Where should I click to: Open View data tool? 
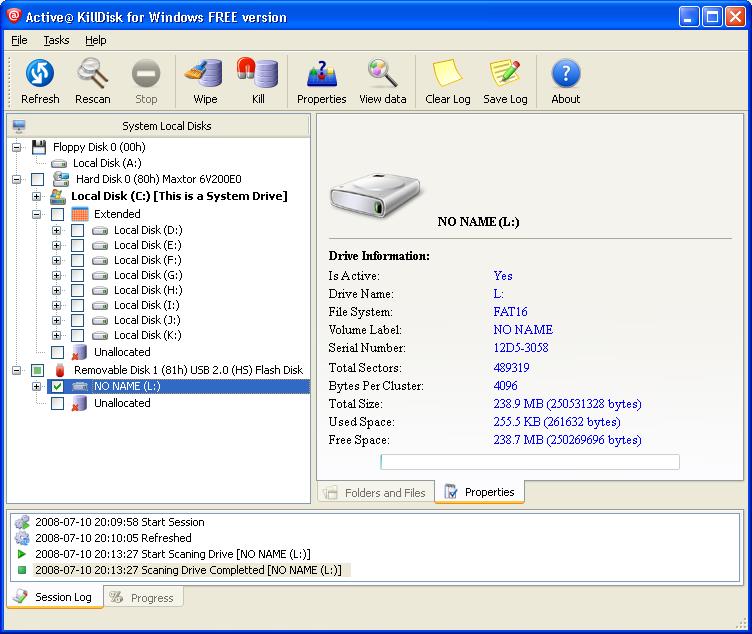[x=382, y=73]
